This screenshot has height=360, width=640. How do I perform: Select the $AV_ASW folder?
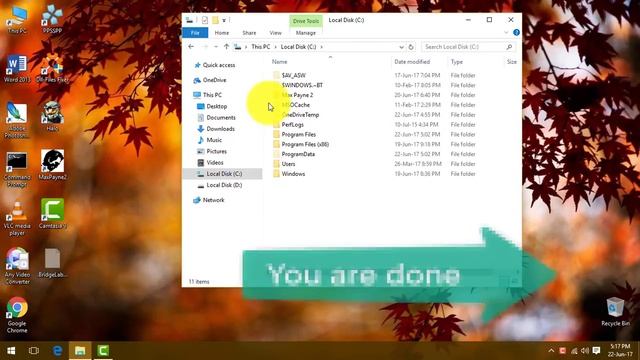[293, 76]
